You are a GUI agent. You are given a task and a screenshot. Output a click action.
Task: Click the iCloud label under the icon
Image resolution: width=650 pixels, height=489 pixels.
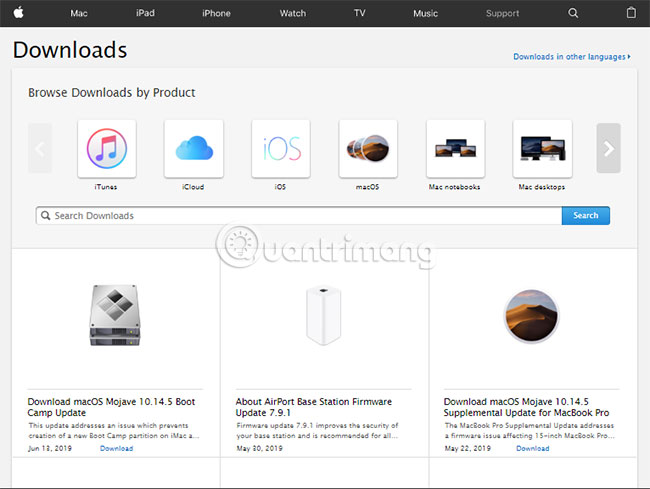tap(193, 187)
